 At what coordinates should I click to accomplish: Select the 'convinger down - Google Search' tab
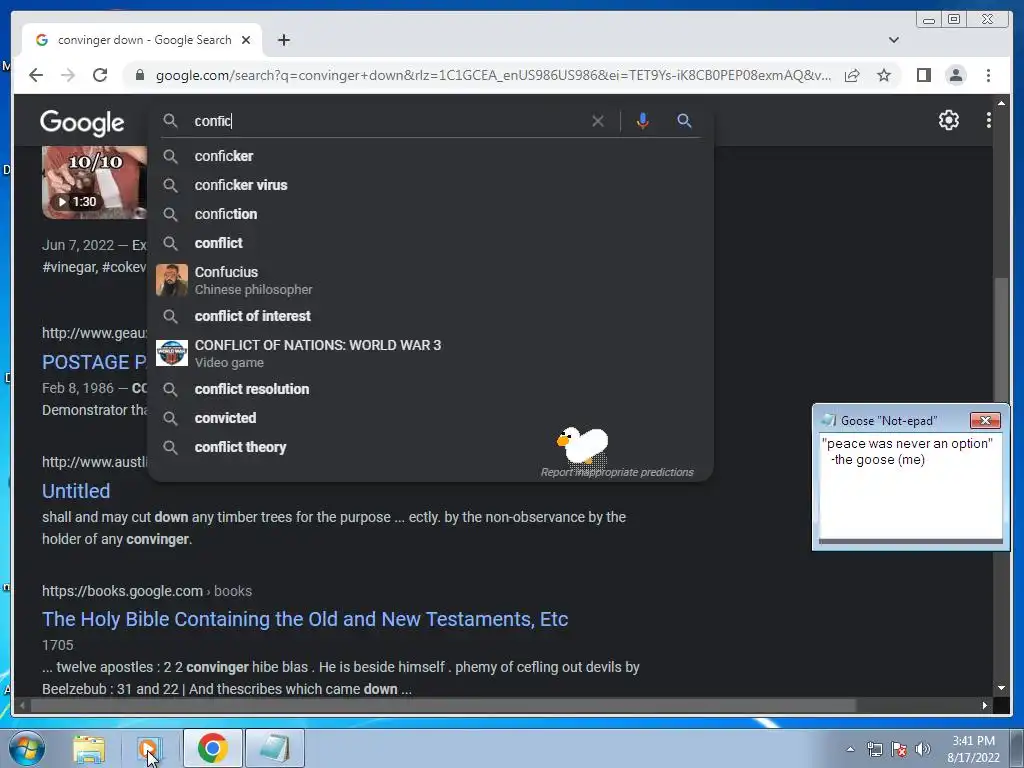tap(142, 40)
